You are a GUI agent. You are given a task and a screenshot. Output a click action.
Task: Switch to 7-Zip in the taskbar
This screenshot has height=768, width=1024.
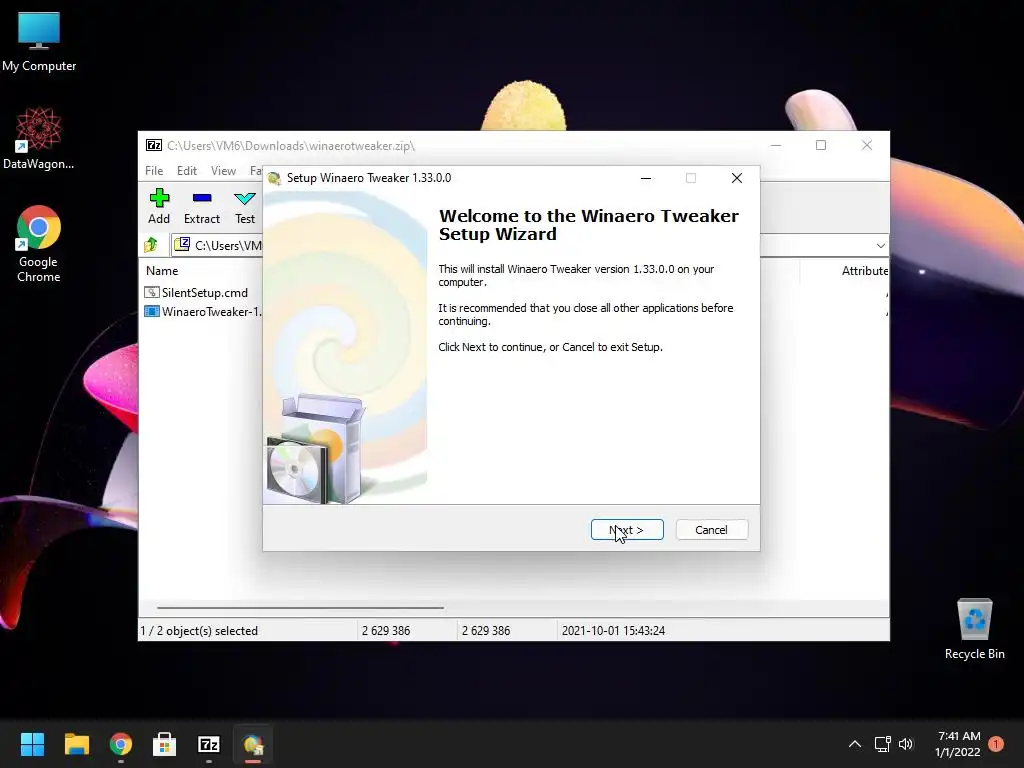click(x=208, y=744)
